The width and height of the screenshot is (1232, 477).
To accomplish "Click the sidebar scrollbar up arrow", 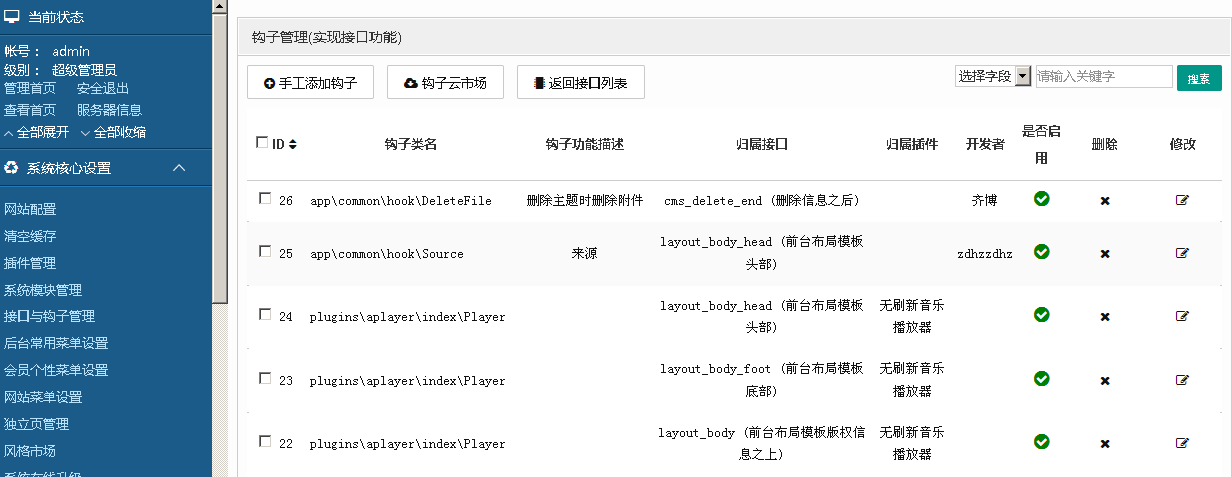I will click(x=221, y=5).
